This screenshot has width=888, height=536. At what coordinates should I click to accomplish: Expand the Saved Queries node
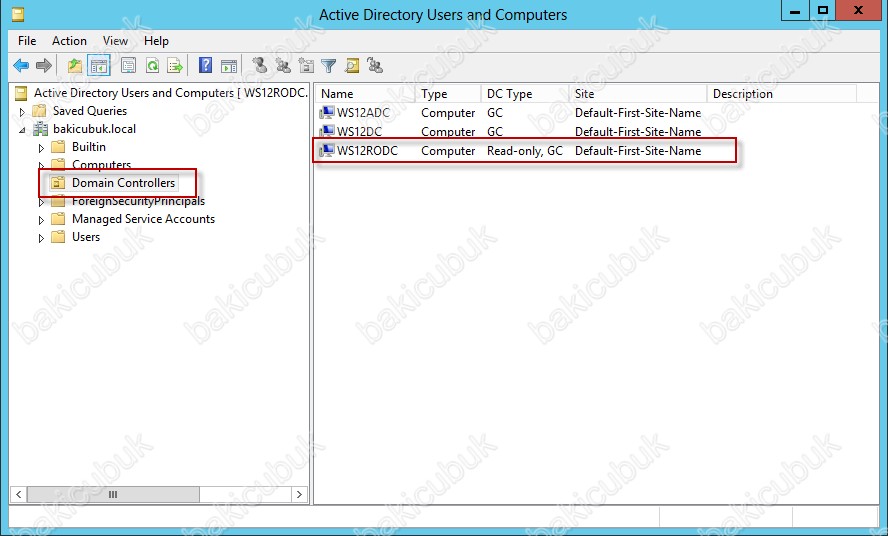pyautogui.click(x=22, y=112)
